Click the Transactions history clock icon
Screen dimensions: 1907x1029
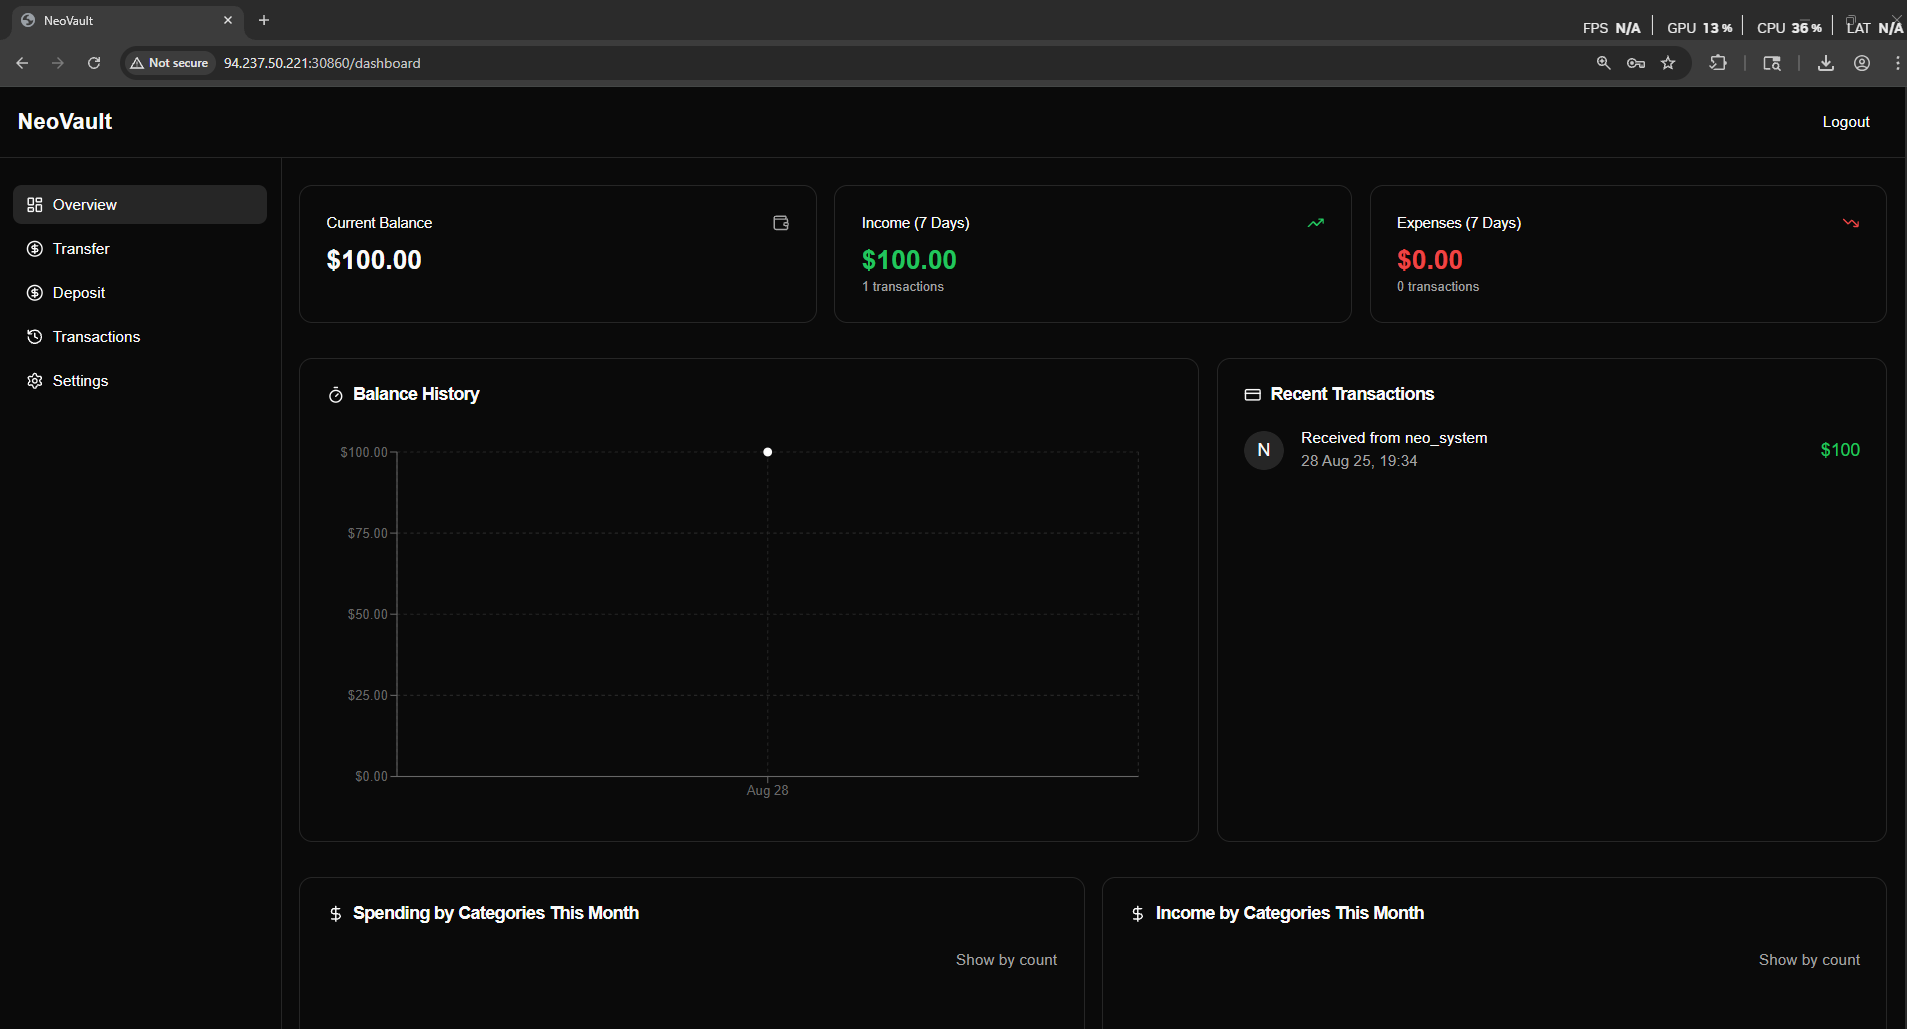[35, 336]
